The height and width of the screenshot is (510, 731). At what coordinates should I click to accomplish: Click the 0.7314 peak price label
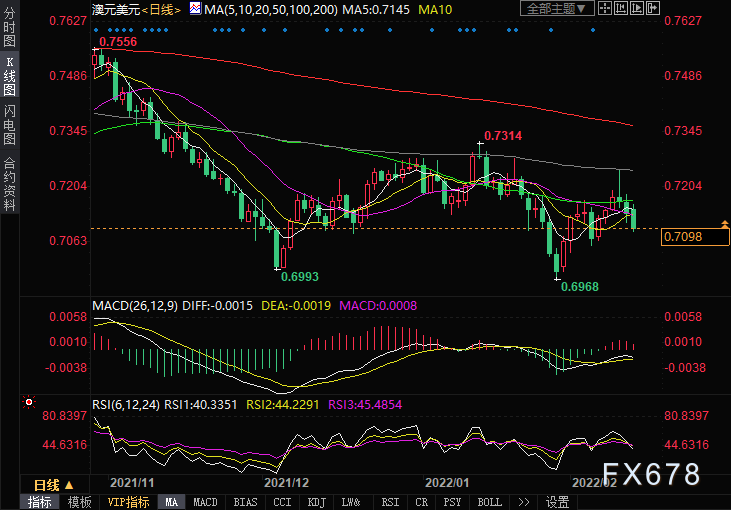[x=503, y=136]
